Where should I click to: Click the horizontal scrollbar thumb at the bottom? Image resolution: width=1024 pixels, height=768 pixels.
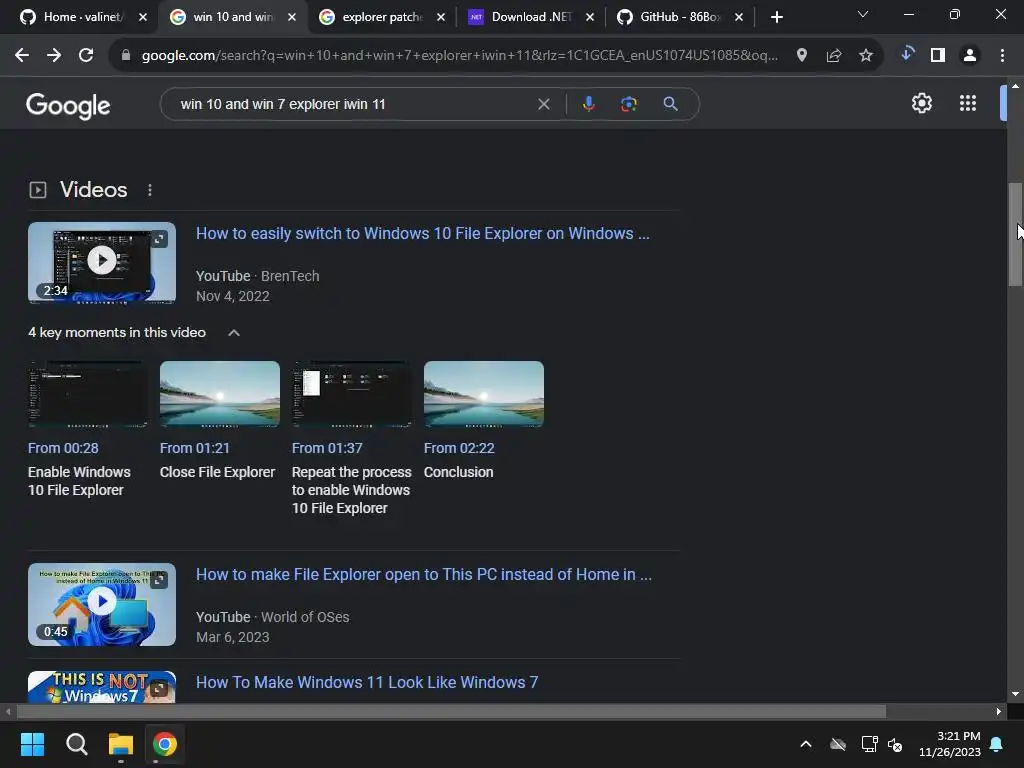point(451,711)
